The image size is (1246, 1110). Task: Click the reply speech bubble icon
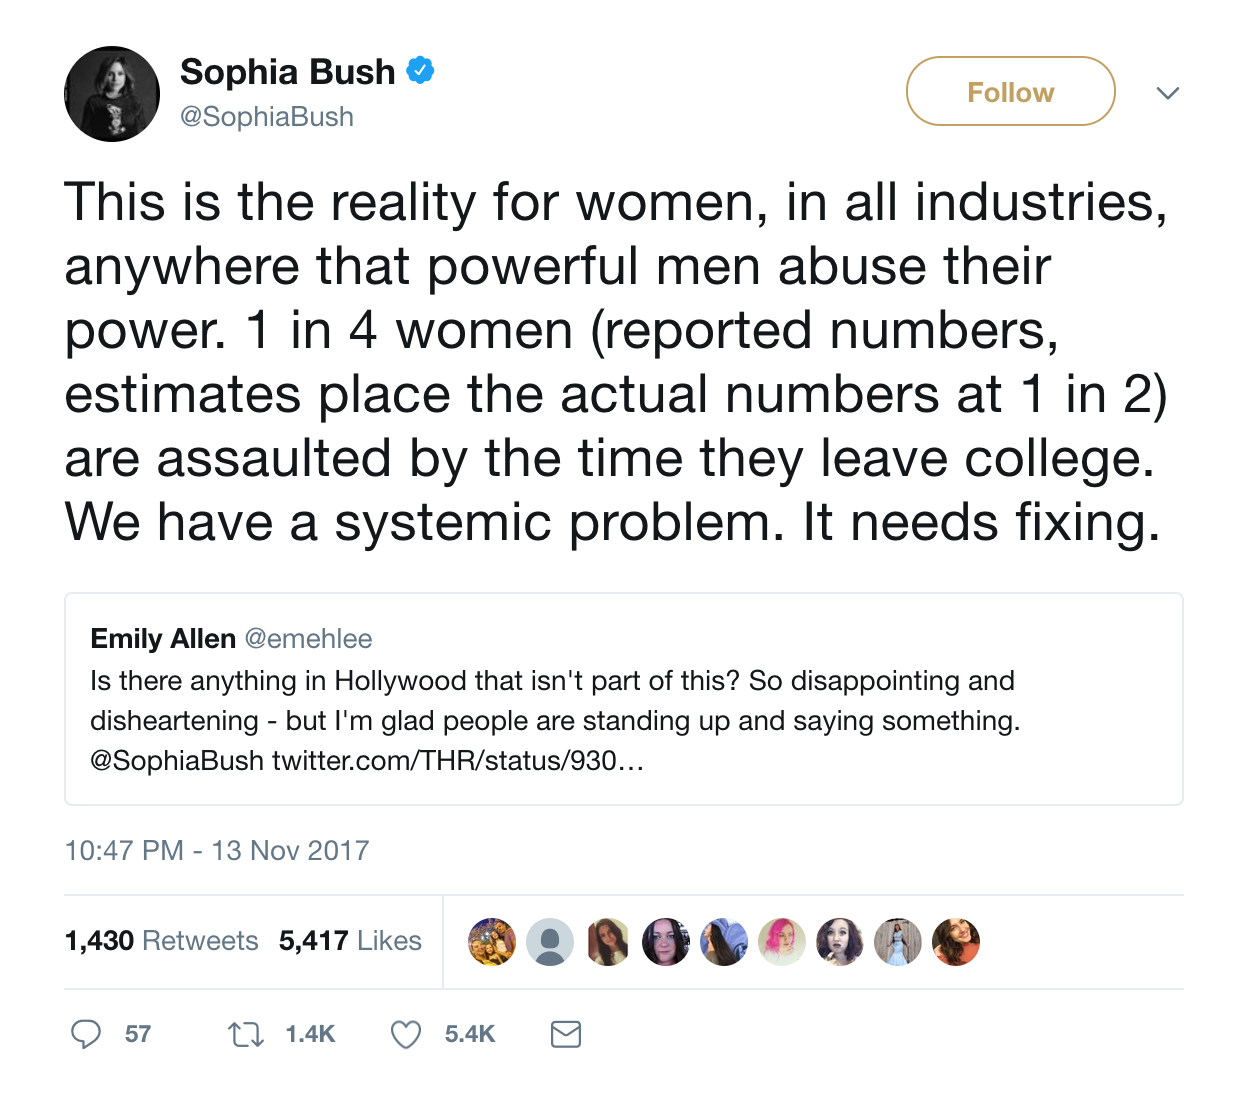point(86,1033)
